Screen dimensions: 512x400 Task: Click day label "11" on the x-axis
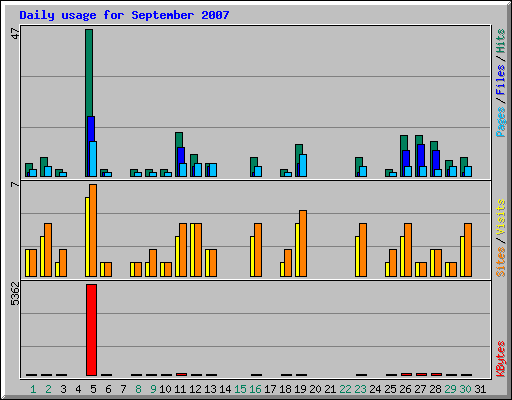pyautogui.click(x=180, y=389)
